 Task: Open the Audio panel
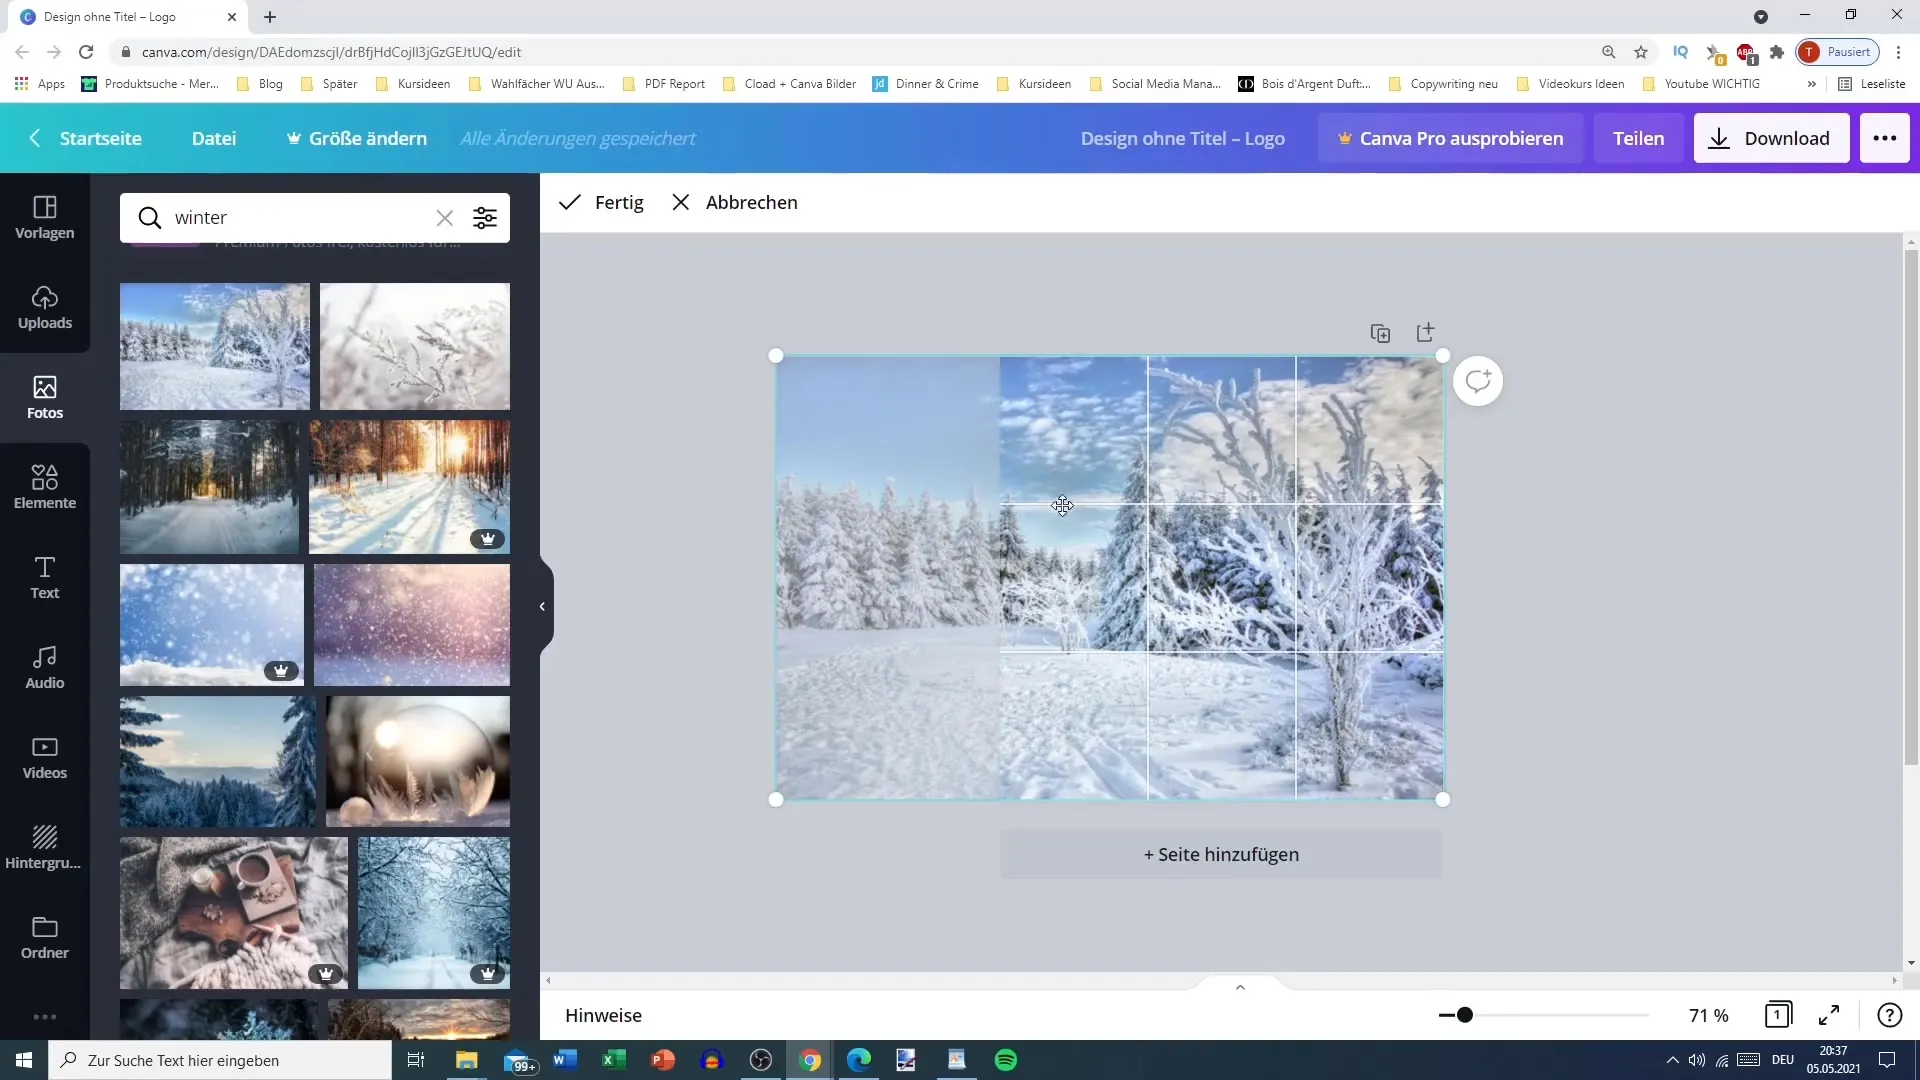[45, 668]
